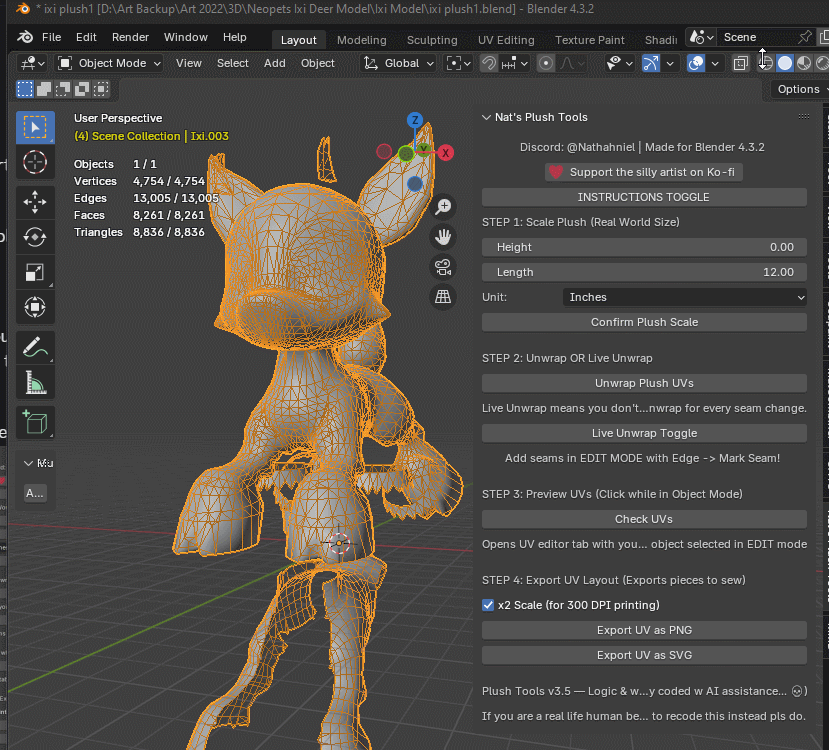The height and width of the screenshot is (750, 829).
Task: Open the Global orientation dropdown
Action: [399, 63]
